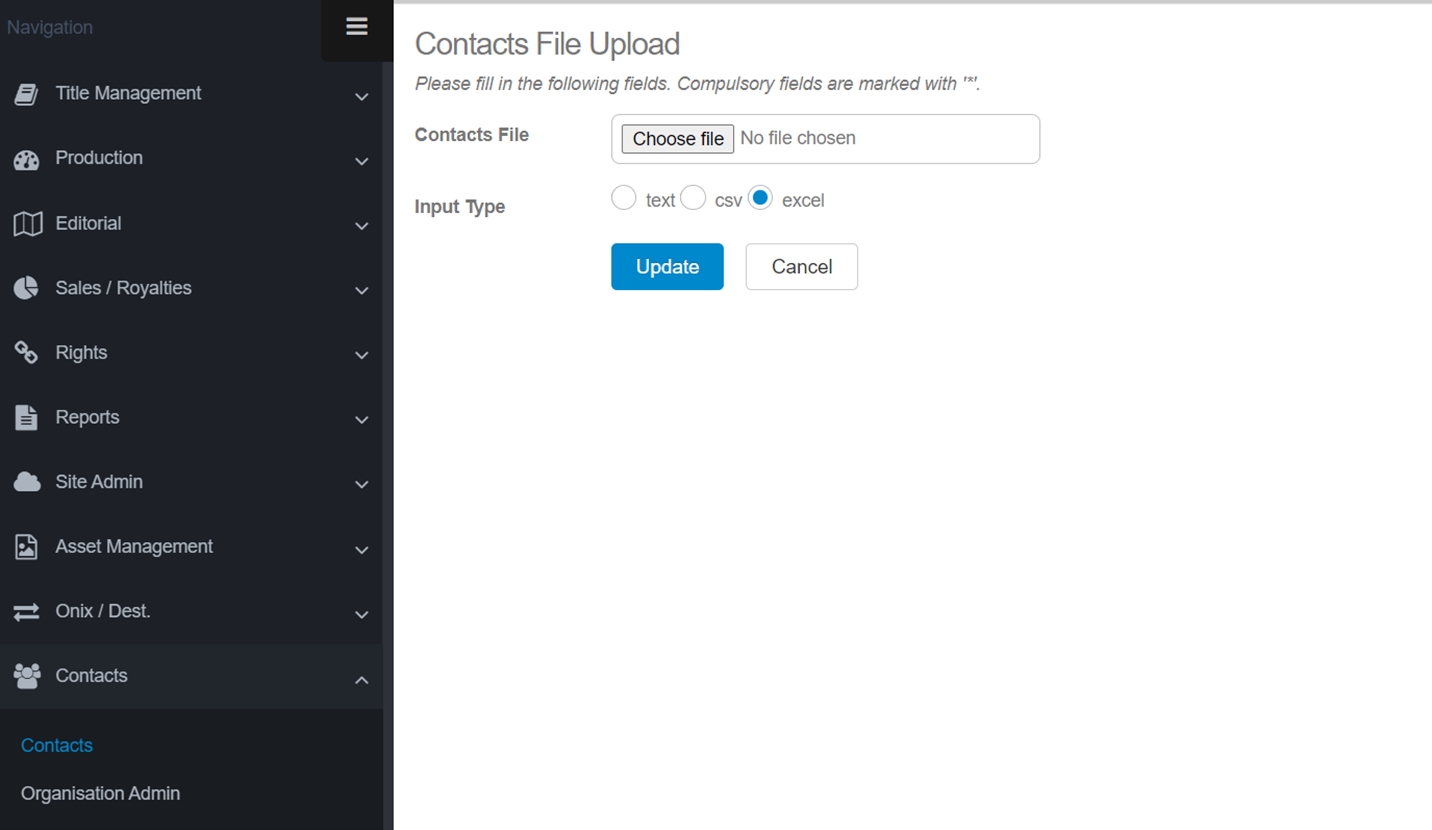Expand Rights section chevron
1432x830 pixels.
click(362, 356)
